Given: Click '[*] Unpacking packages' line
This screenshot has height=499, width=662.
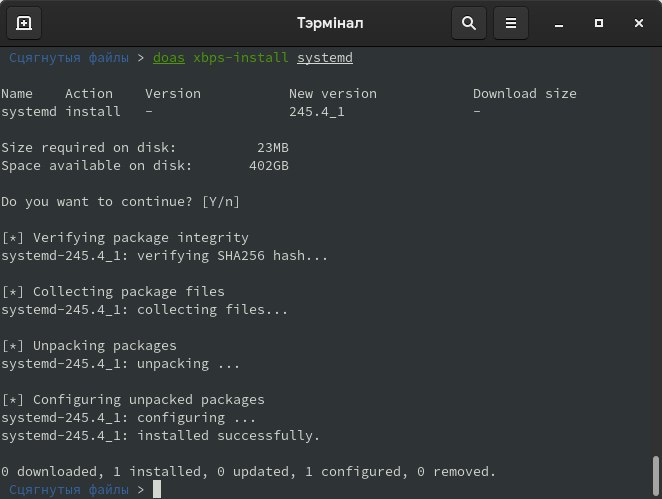Looking at the screenshot, I should pos(89,346).
